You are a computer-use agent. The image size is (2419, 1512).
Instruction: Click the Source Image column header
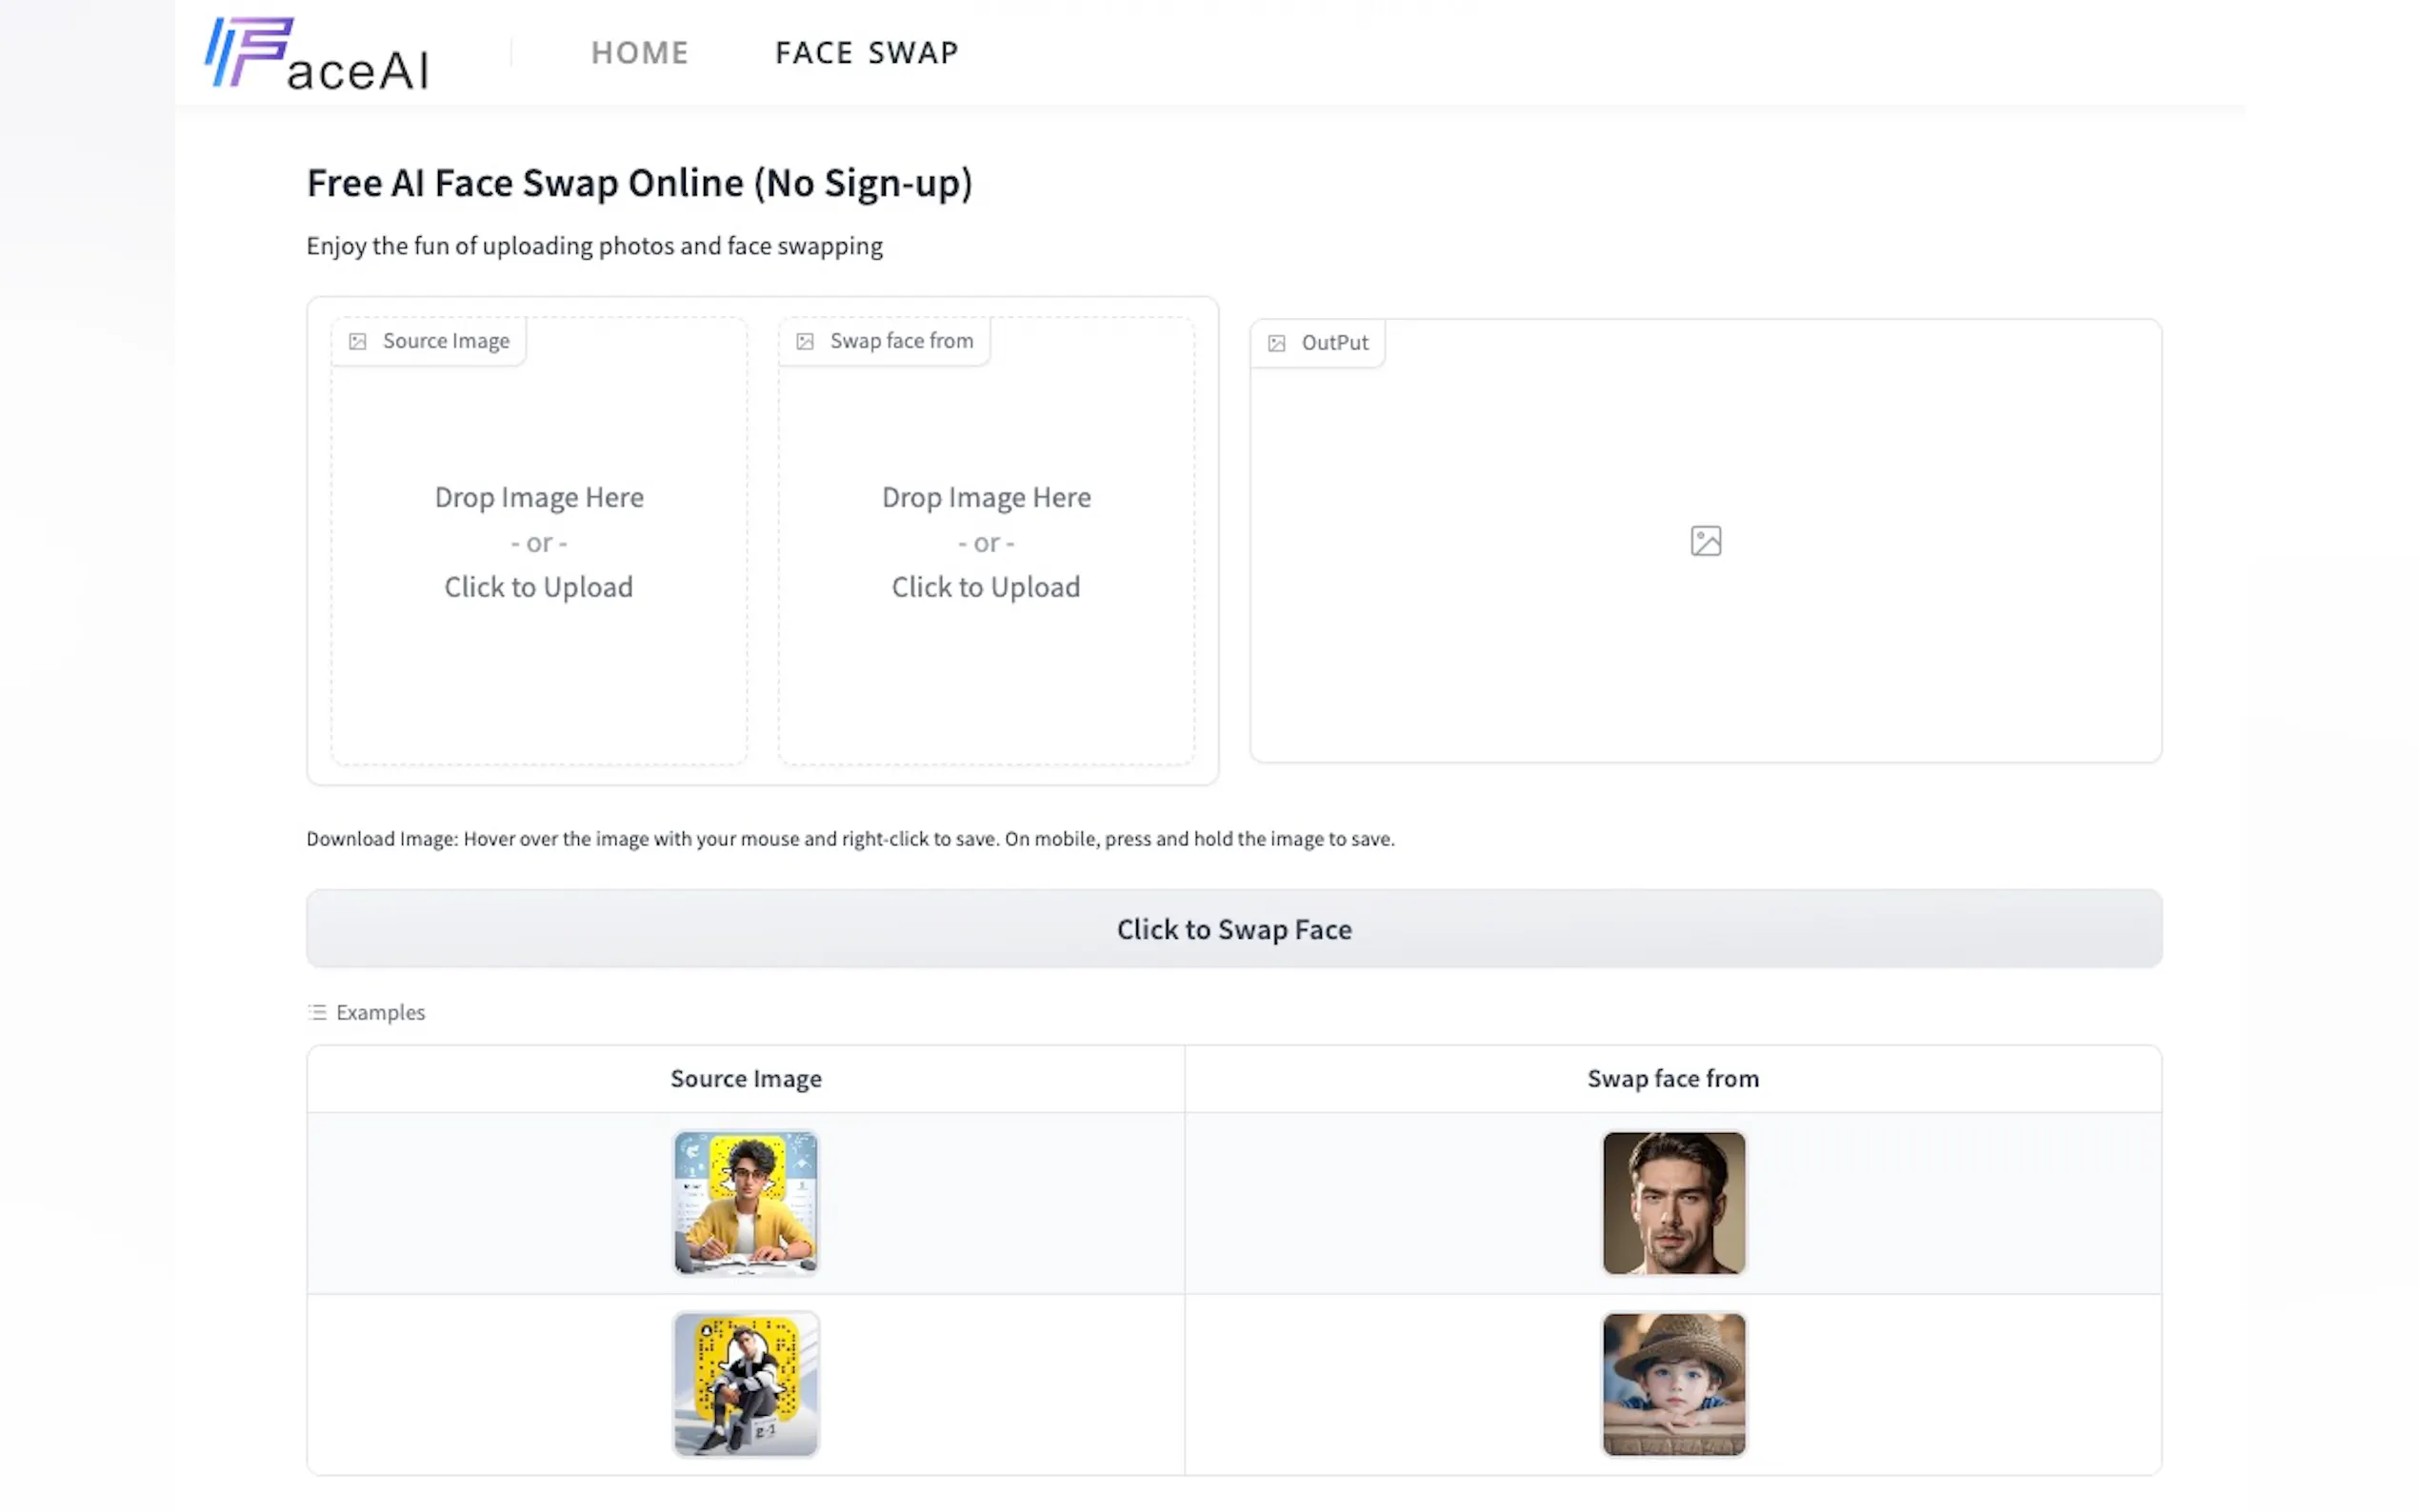tap(745, 1078)
